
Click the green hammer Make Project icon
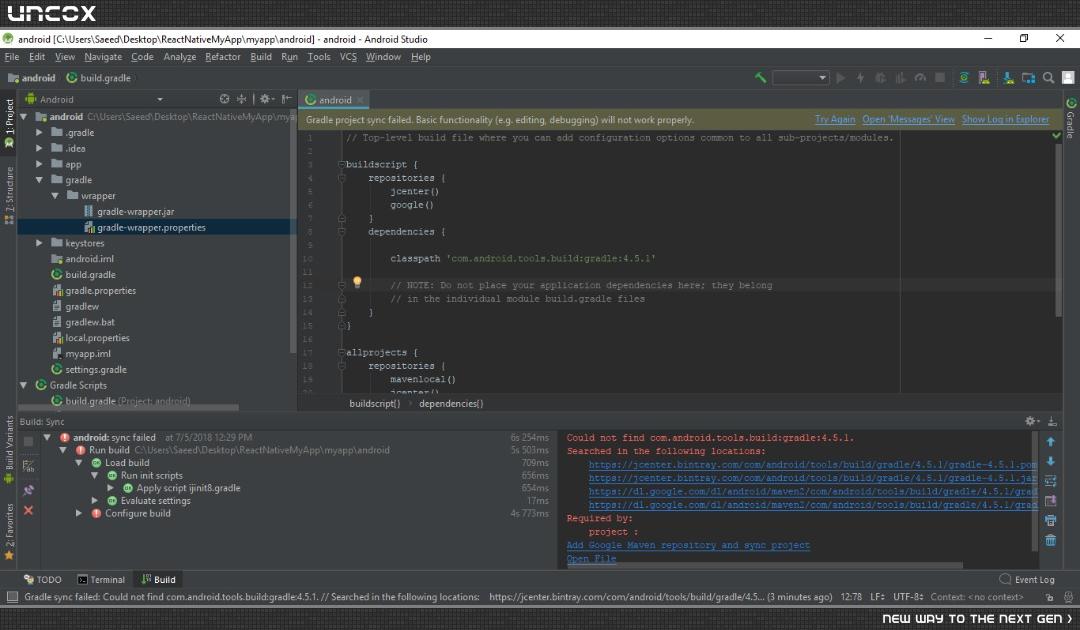point(760,78)
